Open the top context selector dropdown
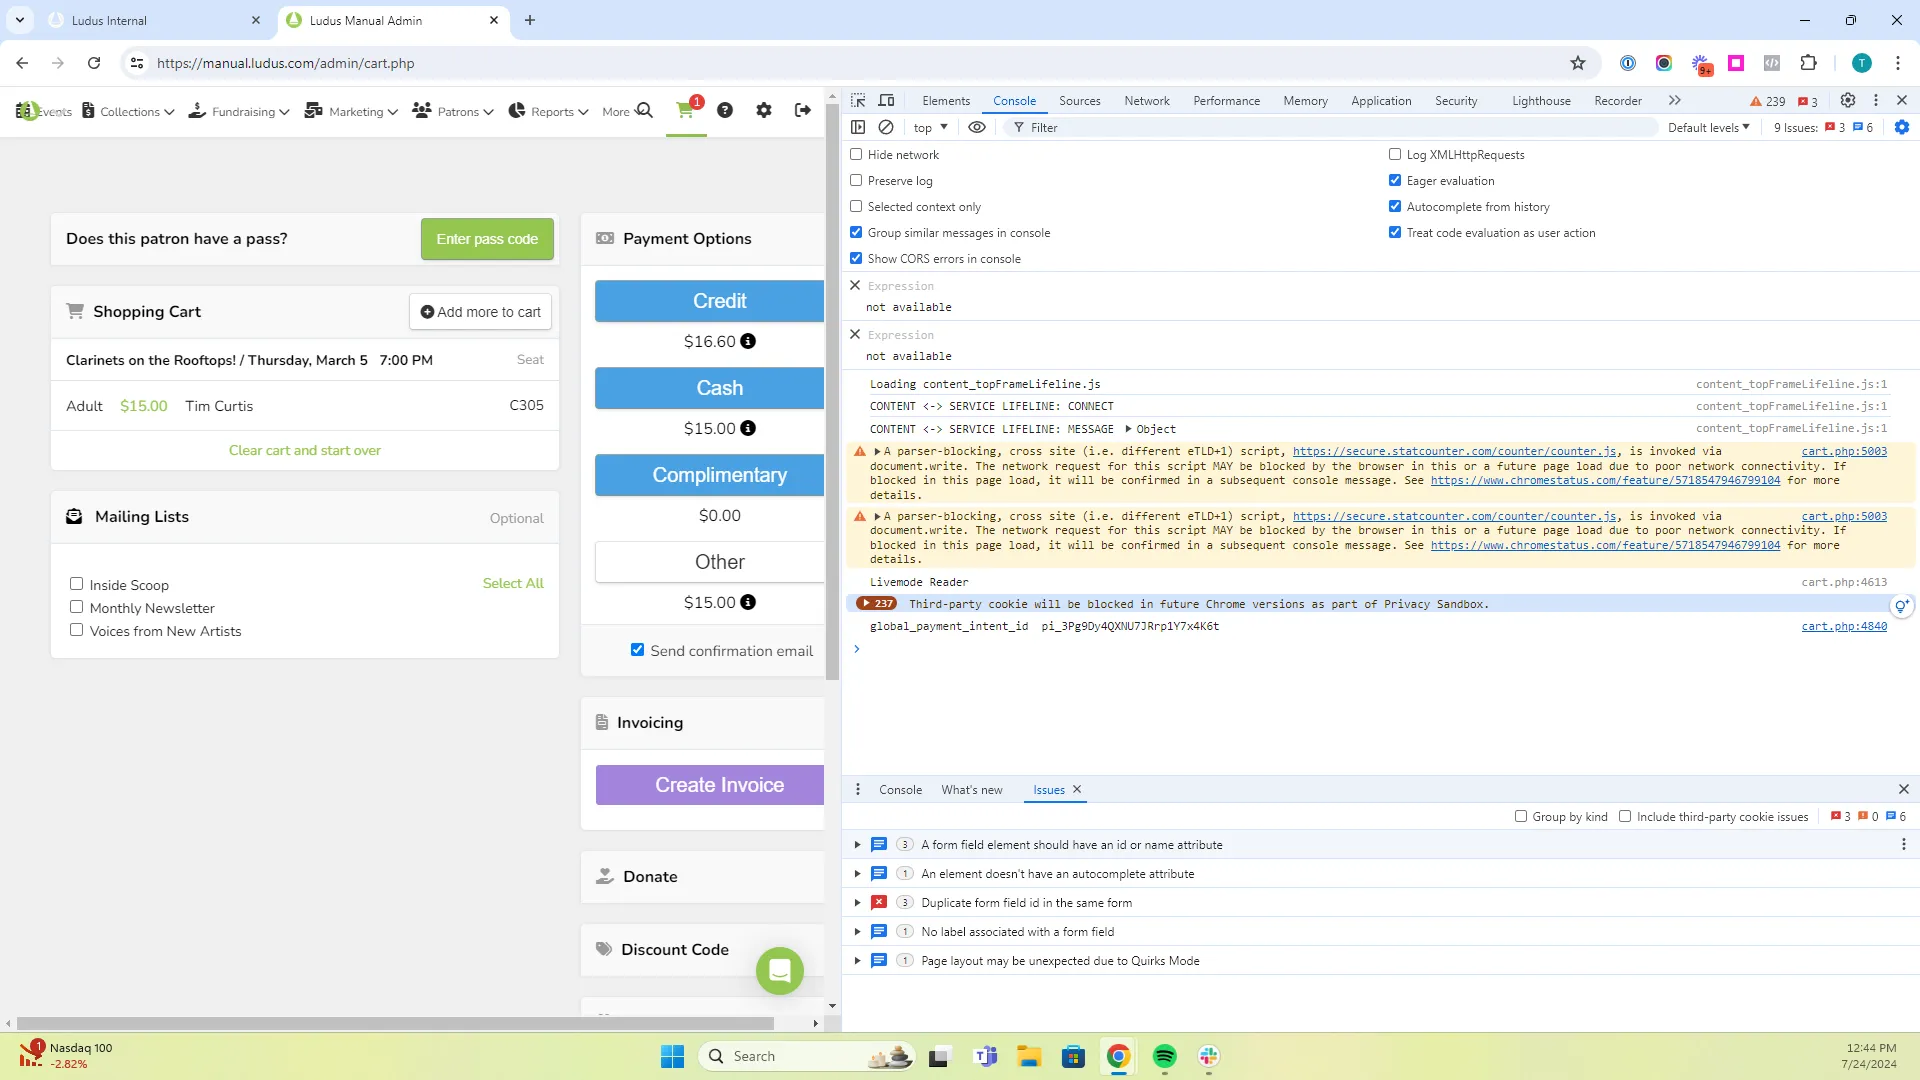1920x1080 pixels. (930, 127)
